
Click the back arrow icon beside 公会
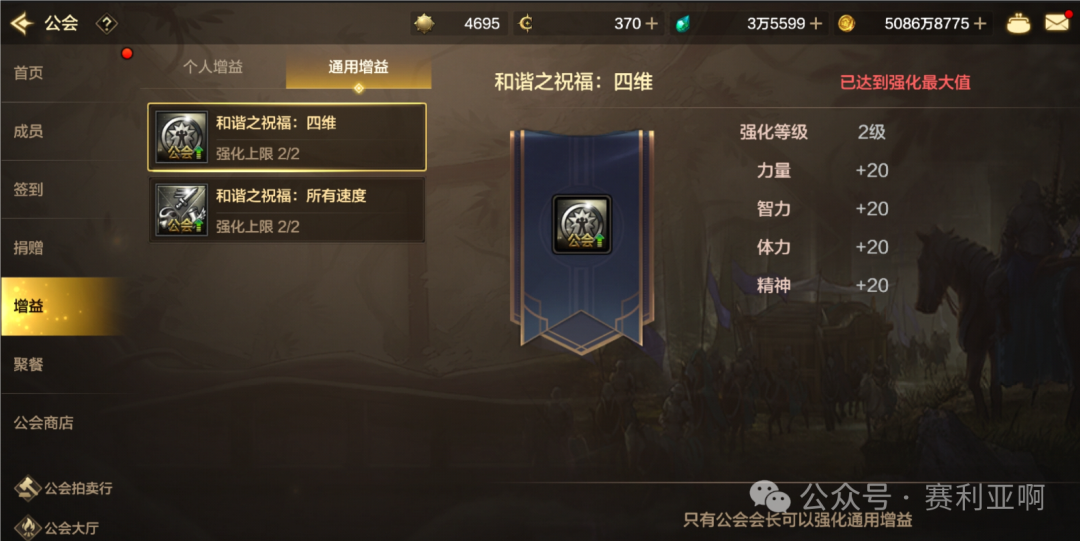point(22,23)
